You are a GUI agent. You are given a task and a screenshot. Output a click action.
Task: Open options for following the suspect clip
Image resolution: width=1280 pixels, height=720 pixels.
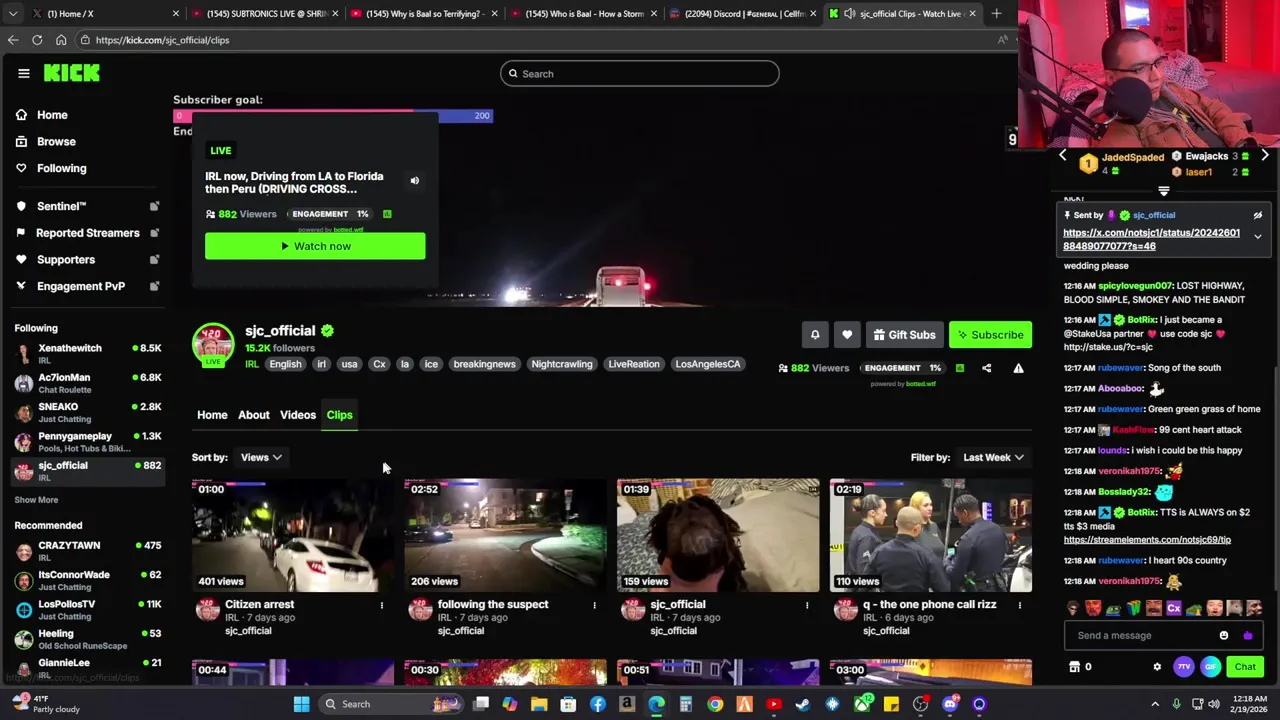click(x=594, y=605)
